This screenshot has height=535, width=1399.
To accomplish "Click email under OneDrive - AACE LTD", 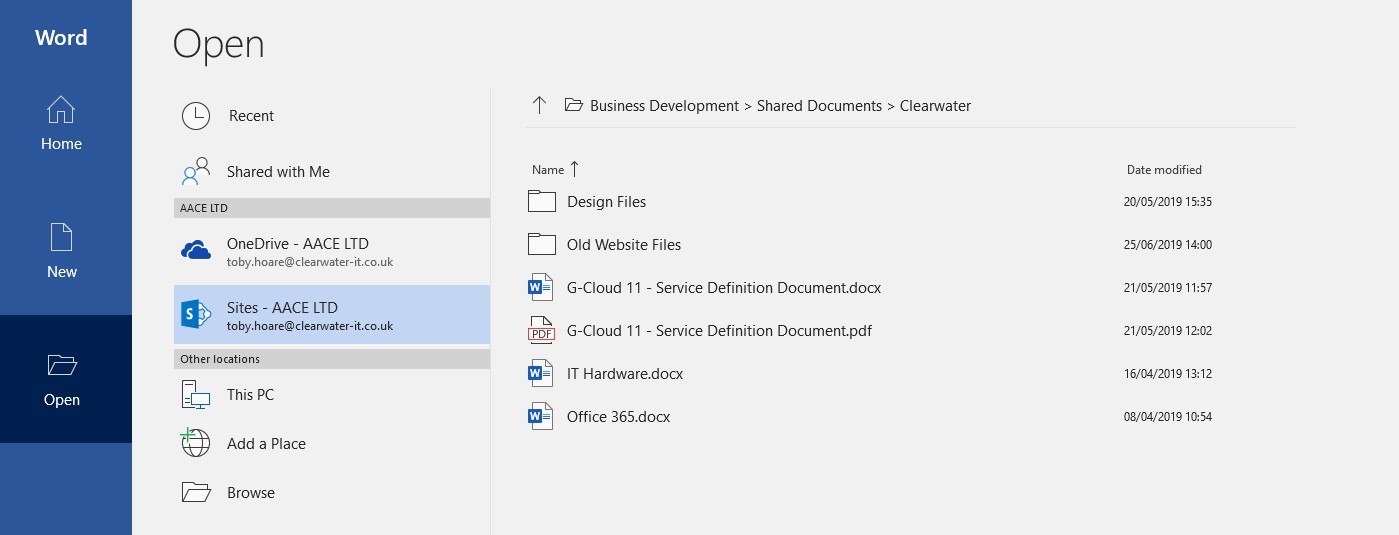I will (x=310, y=262).
